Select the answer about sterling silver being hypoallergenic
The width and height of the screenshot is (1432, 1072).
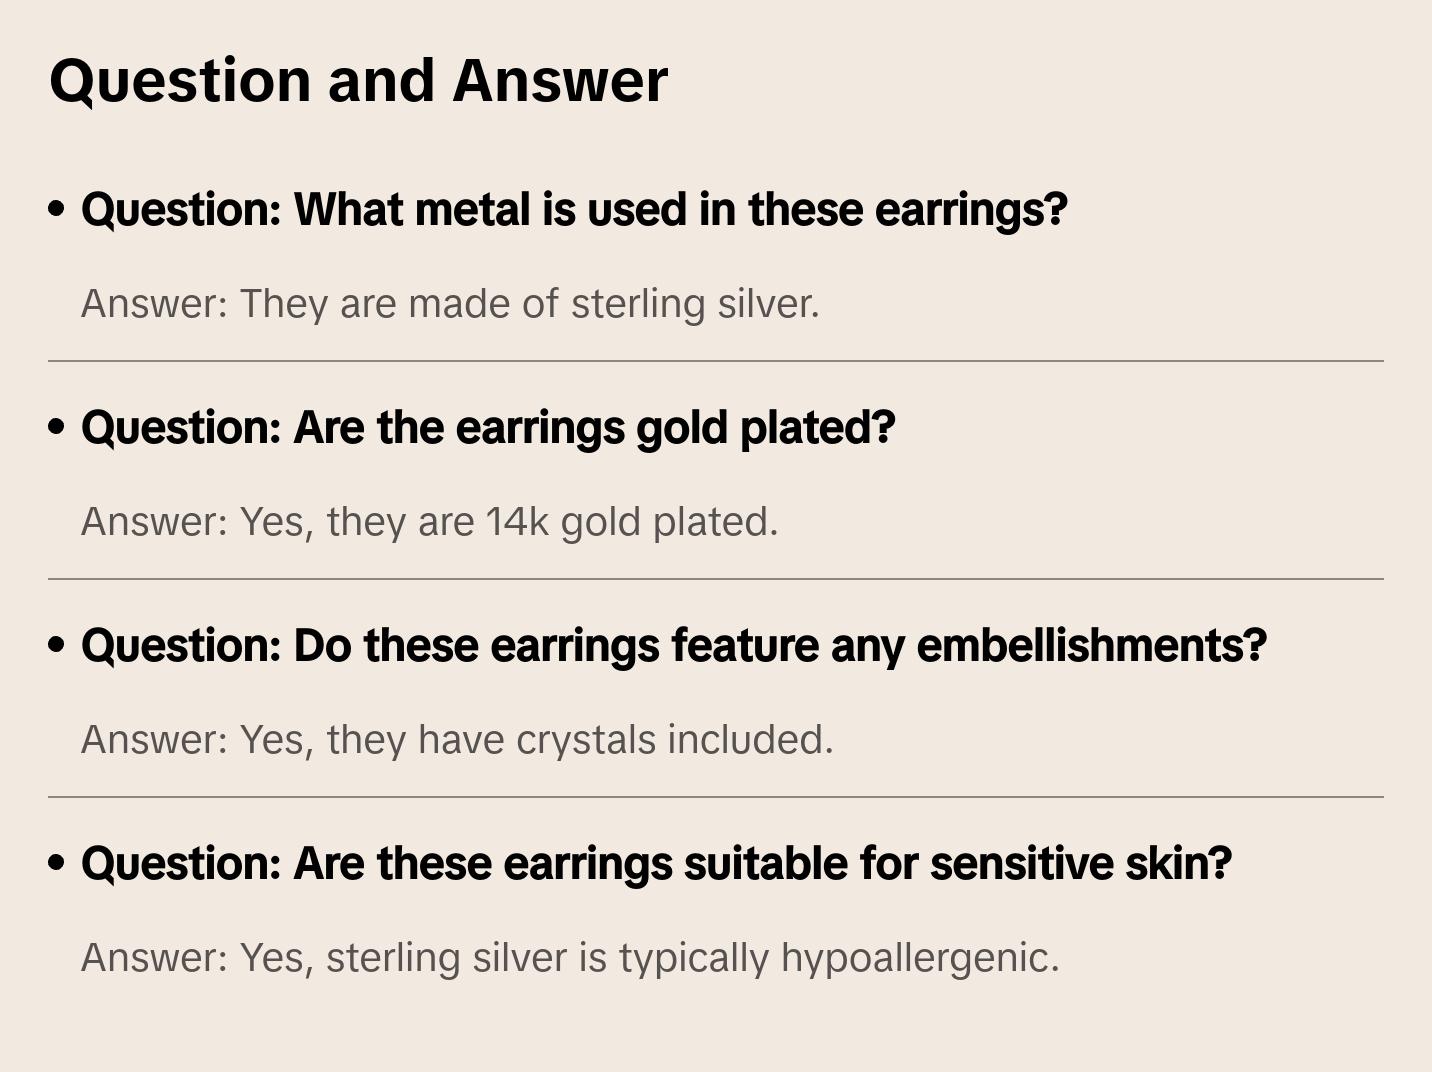[x=570, y=958]
